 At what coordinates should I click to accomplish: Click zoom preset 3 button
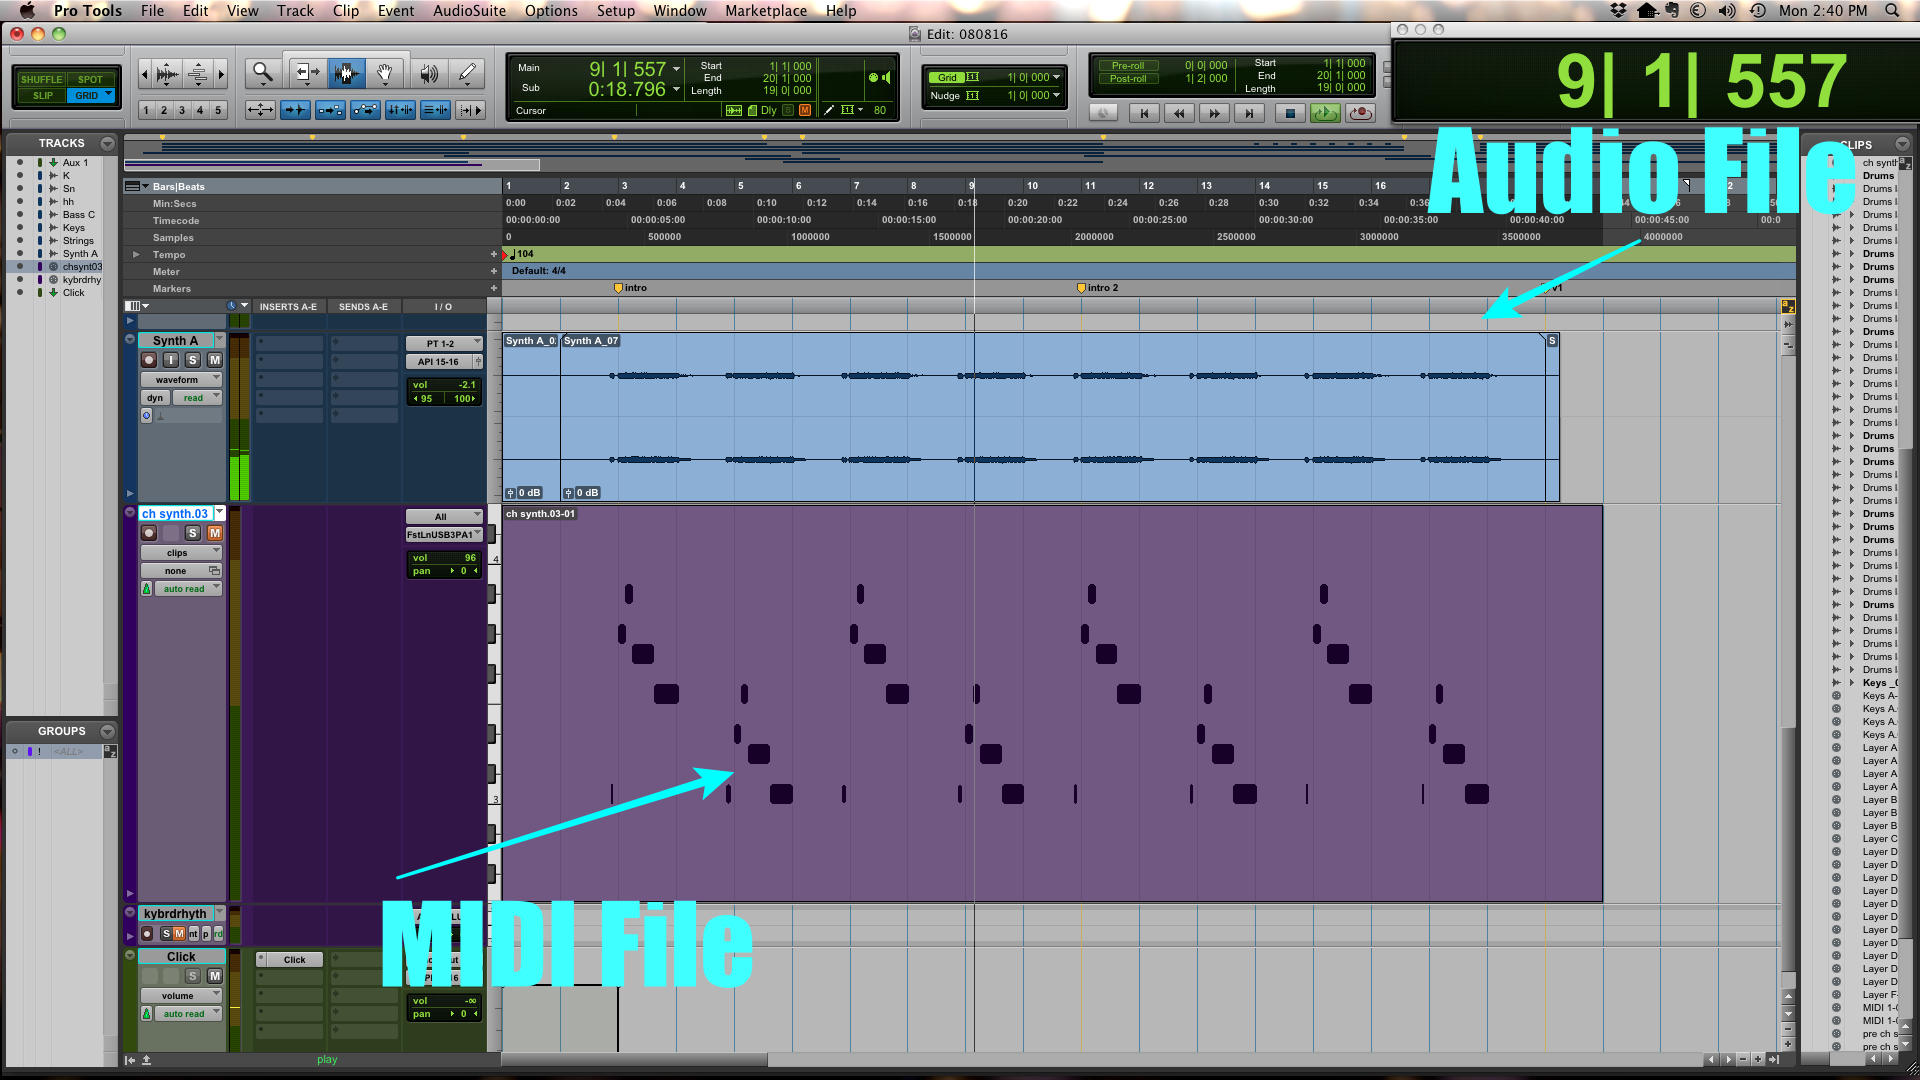click(182, 110)
